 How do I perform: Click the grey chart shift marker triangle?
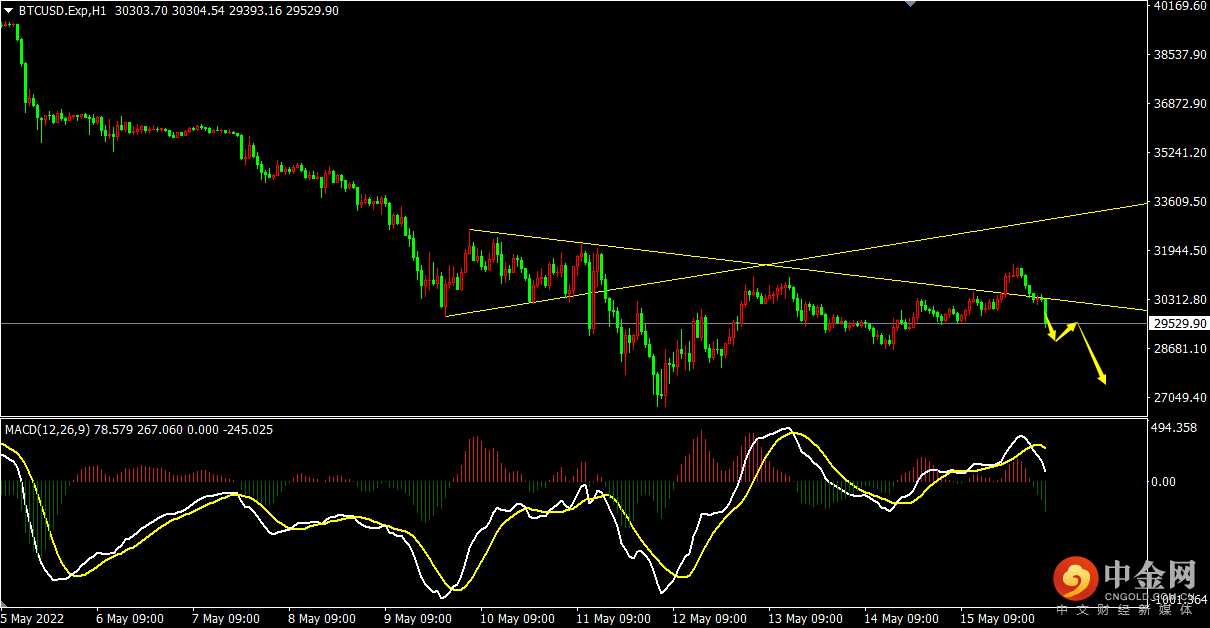pos(909,4)
